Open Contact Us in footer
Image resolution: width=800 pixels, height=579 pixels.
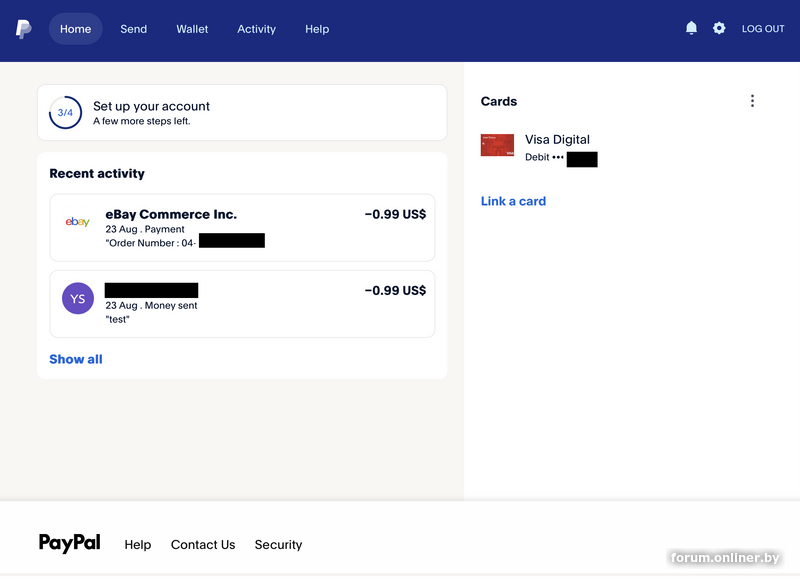pos(203,545)
